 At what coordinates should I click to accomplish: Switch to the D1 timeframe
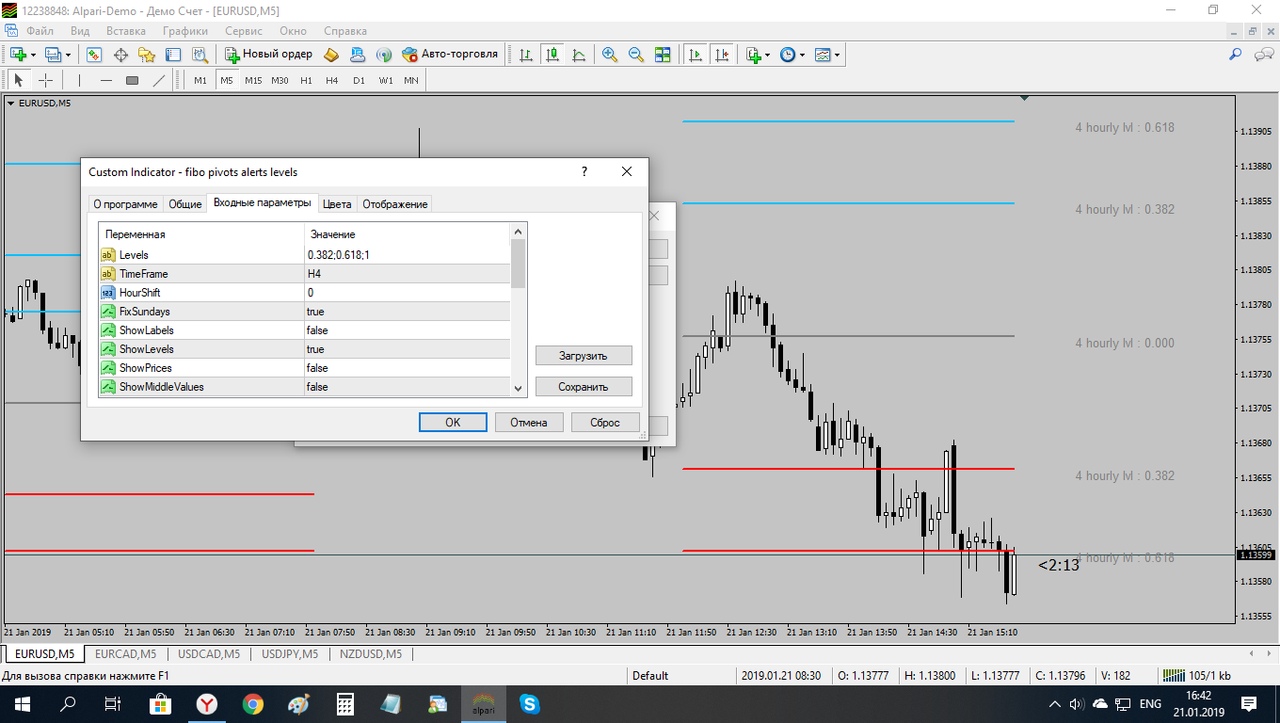[359, 80]
